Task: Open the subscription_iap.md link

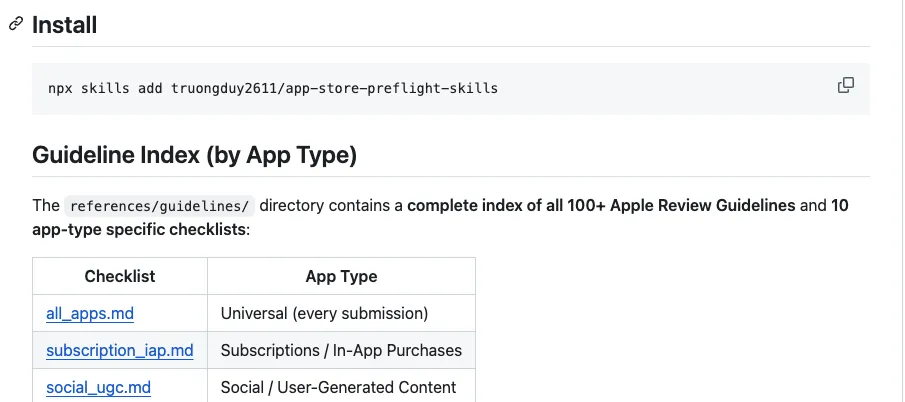Action: coord(119,350)
